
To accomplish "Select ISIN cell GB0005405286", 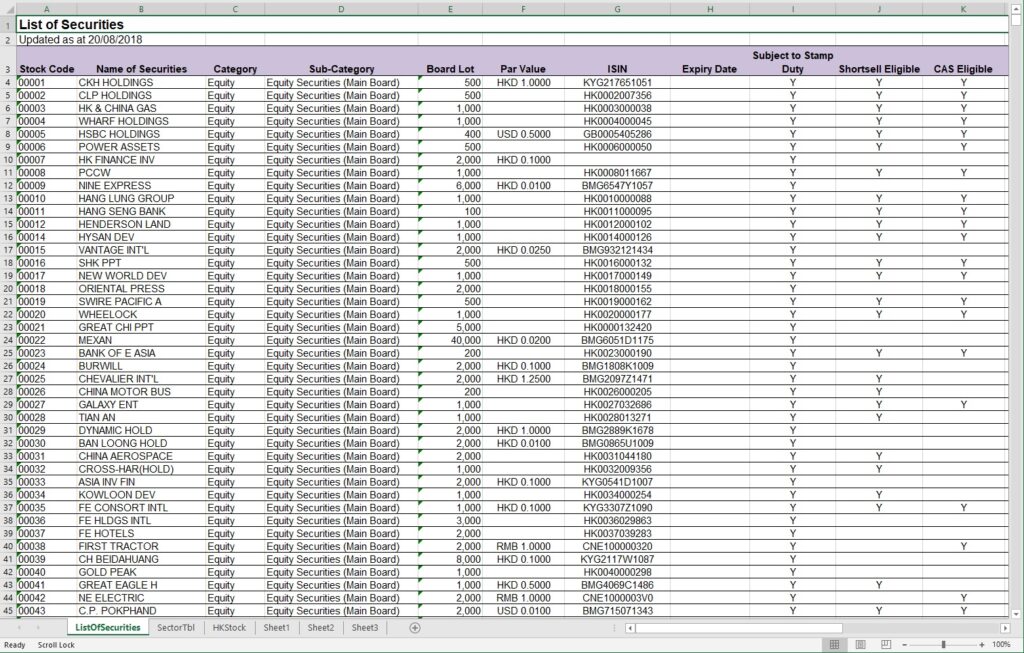I will pos(617,134).
